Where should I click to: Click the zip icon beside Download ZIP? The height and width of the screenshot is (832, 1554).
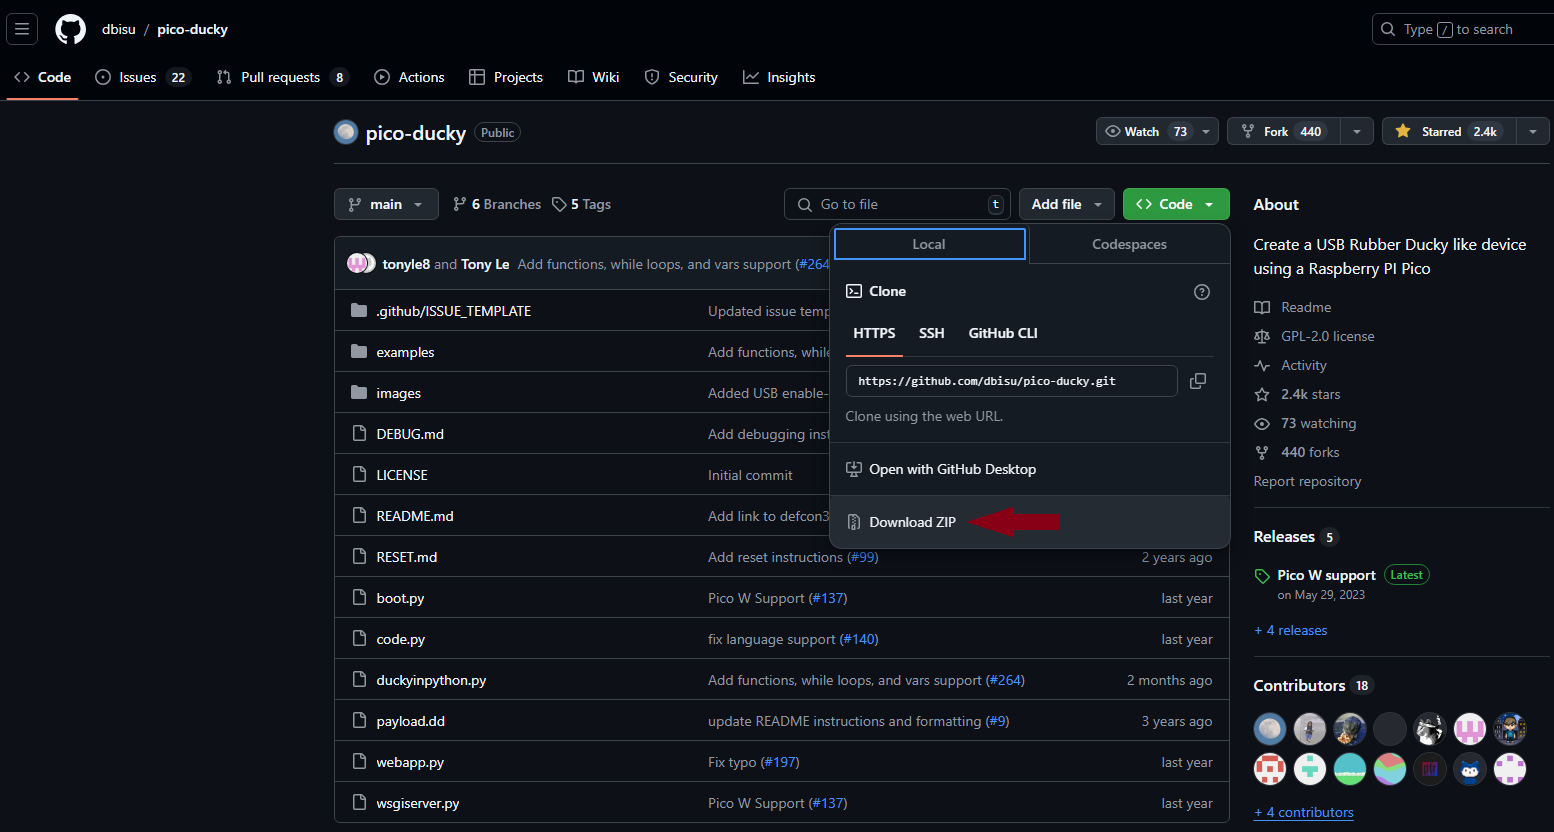[x=854, y=522]
